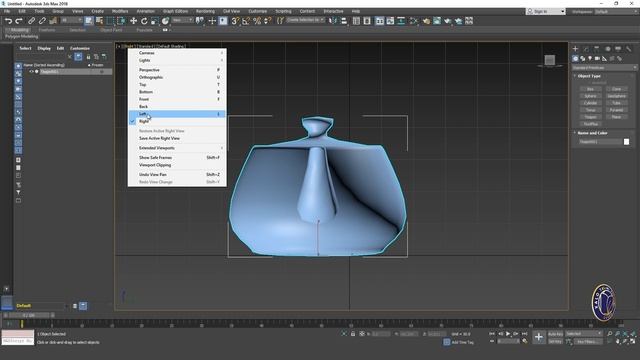Click the Unlink Selection icon

pos(42,21)
